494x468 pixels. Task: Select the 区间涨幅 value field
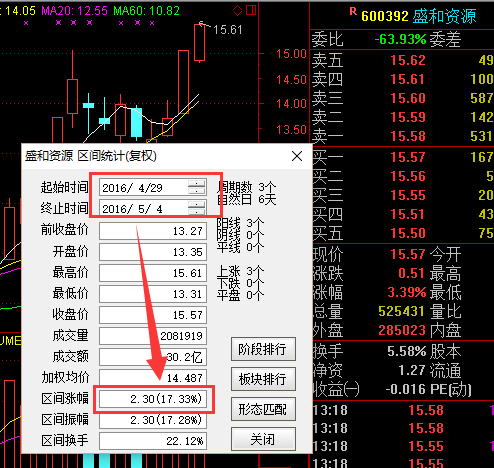(153, 399)
